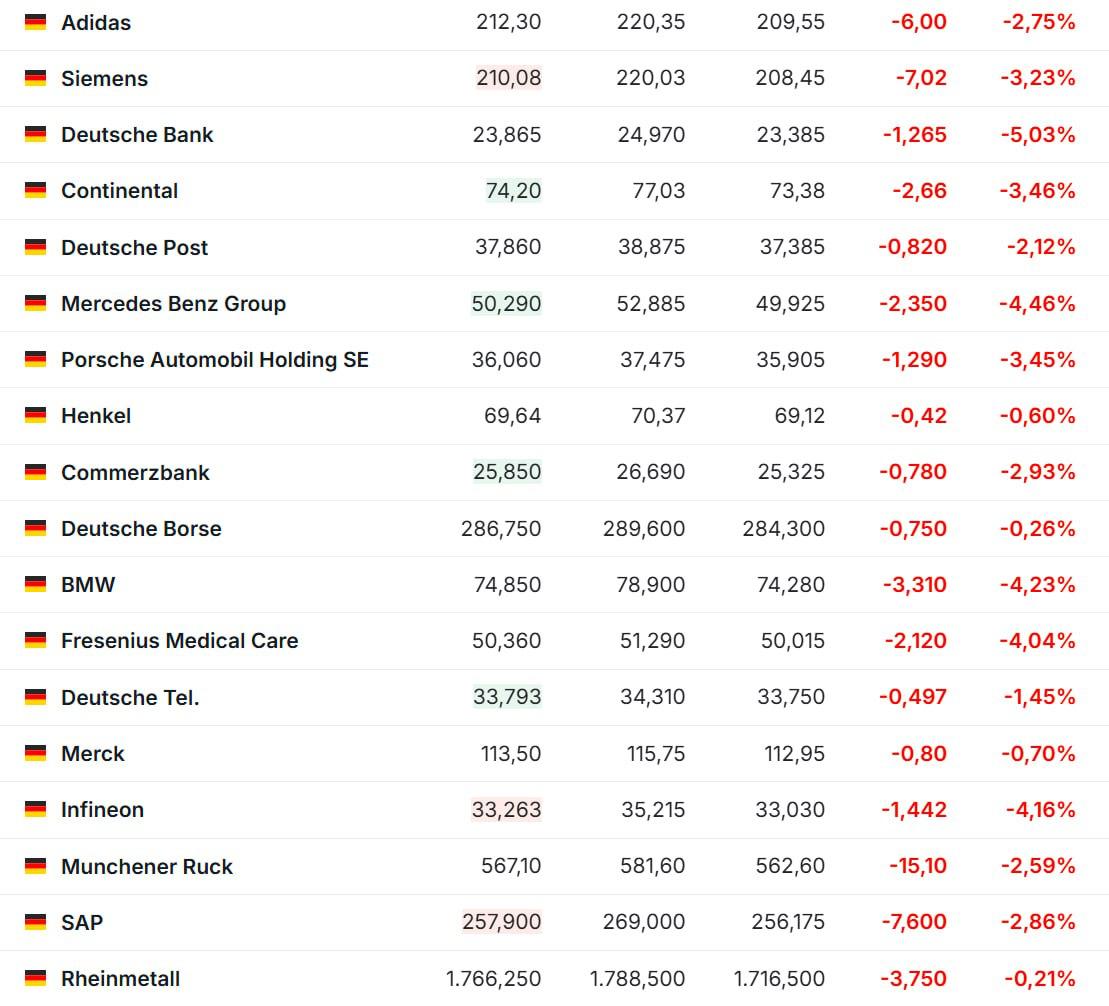The height and width of the screenshot is (1006, 1109).
Task: Click the flag icon beside SAP
Action: 36,922
